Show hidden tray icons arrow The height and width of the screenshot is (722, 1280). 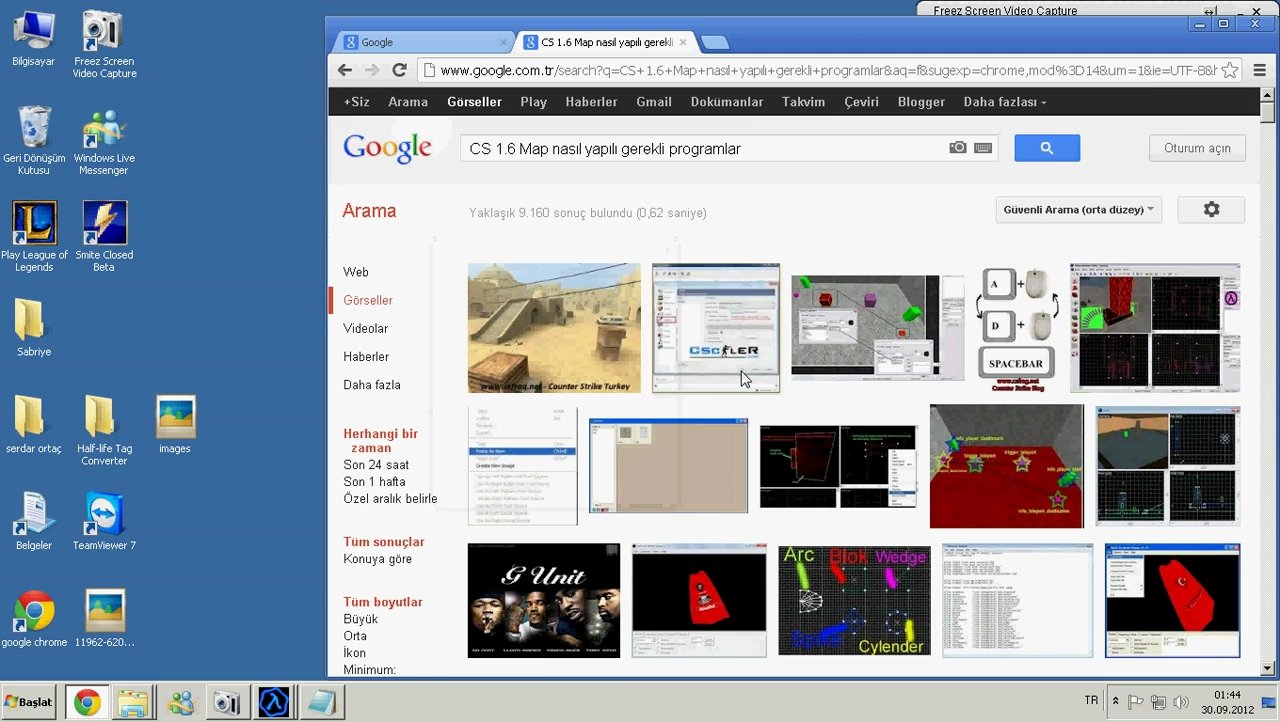[1116, 702]
